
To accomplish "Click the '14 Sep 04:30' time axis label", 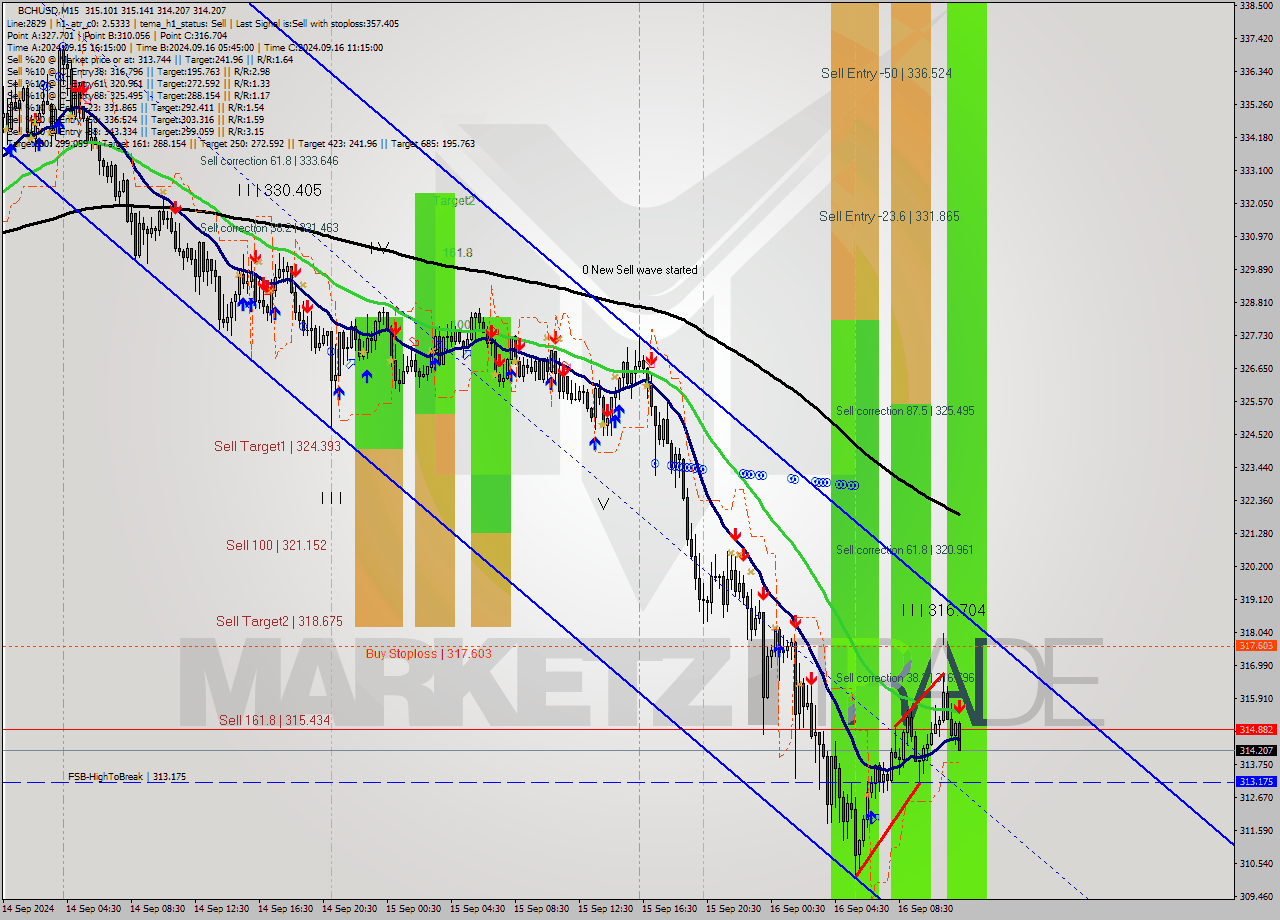I will [93, 909].
